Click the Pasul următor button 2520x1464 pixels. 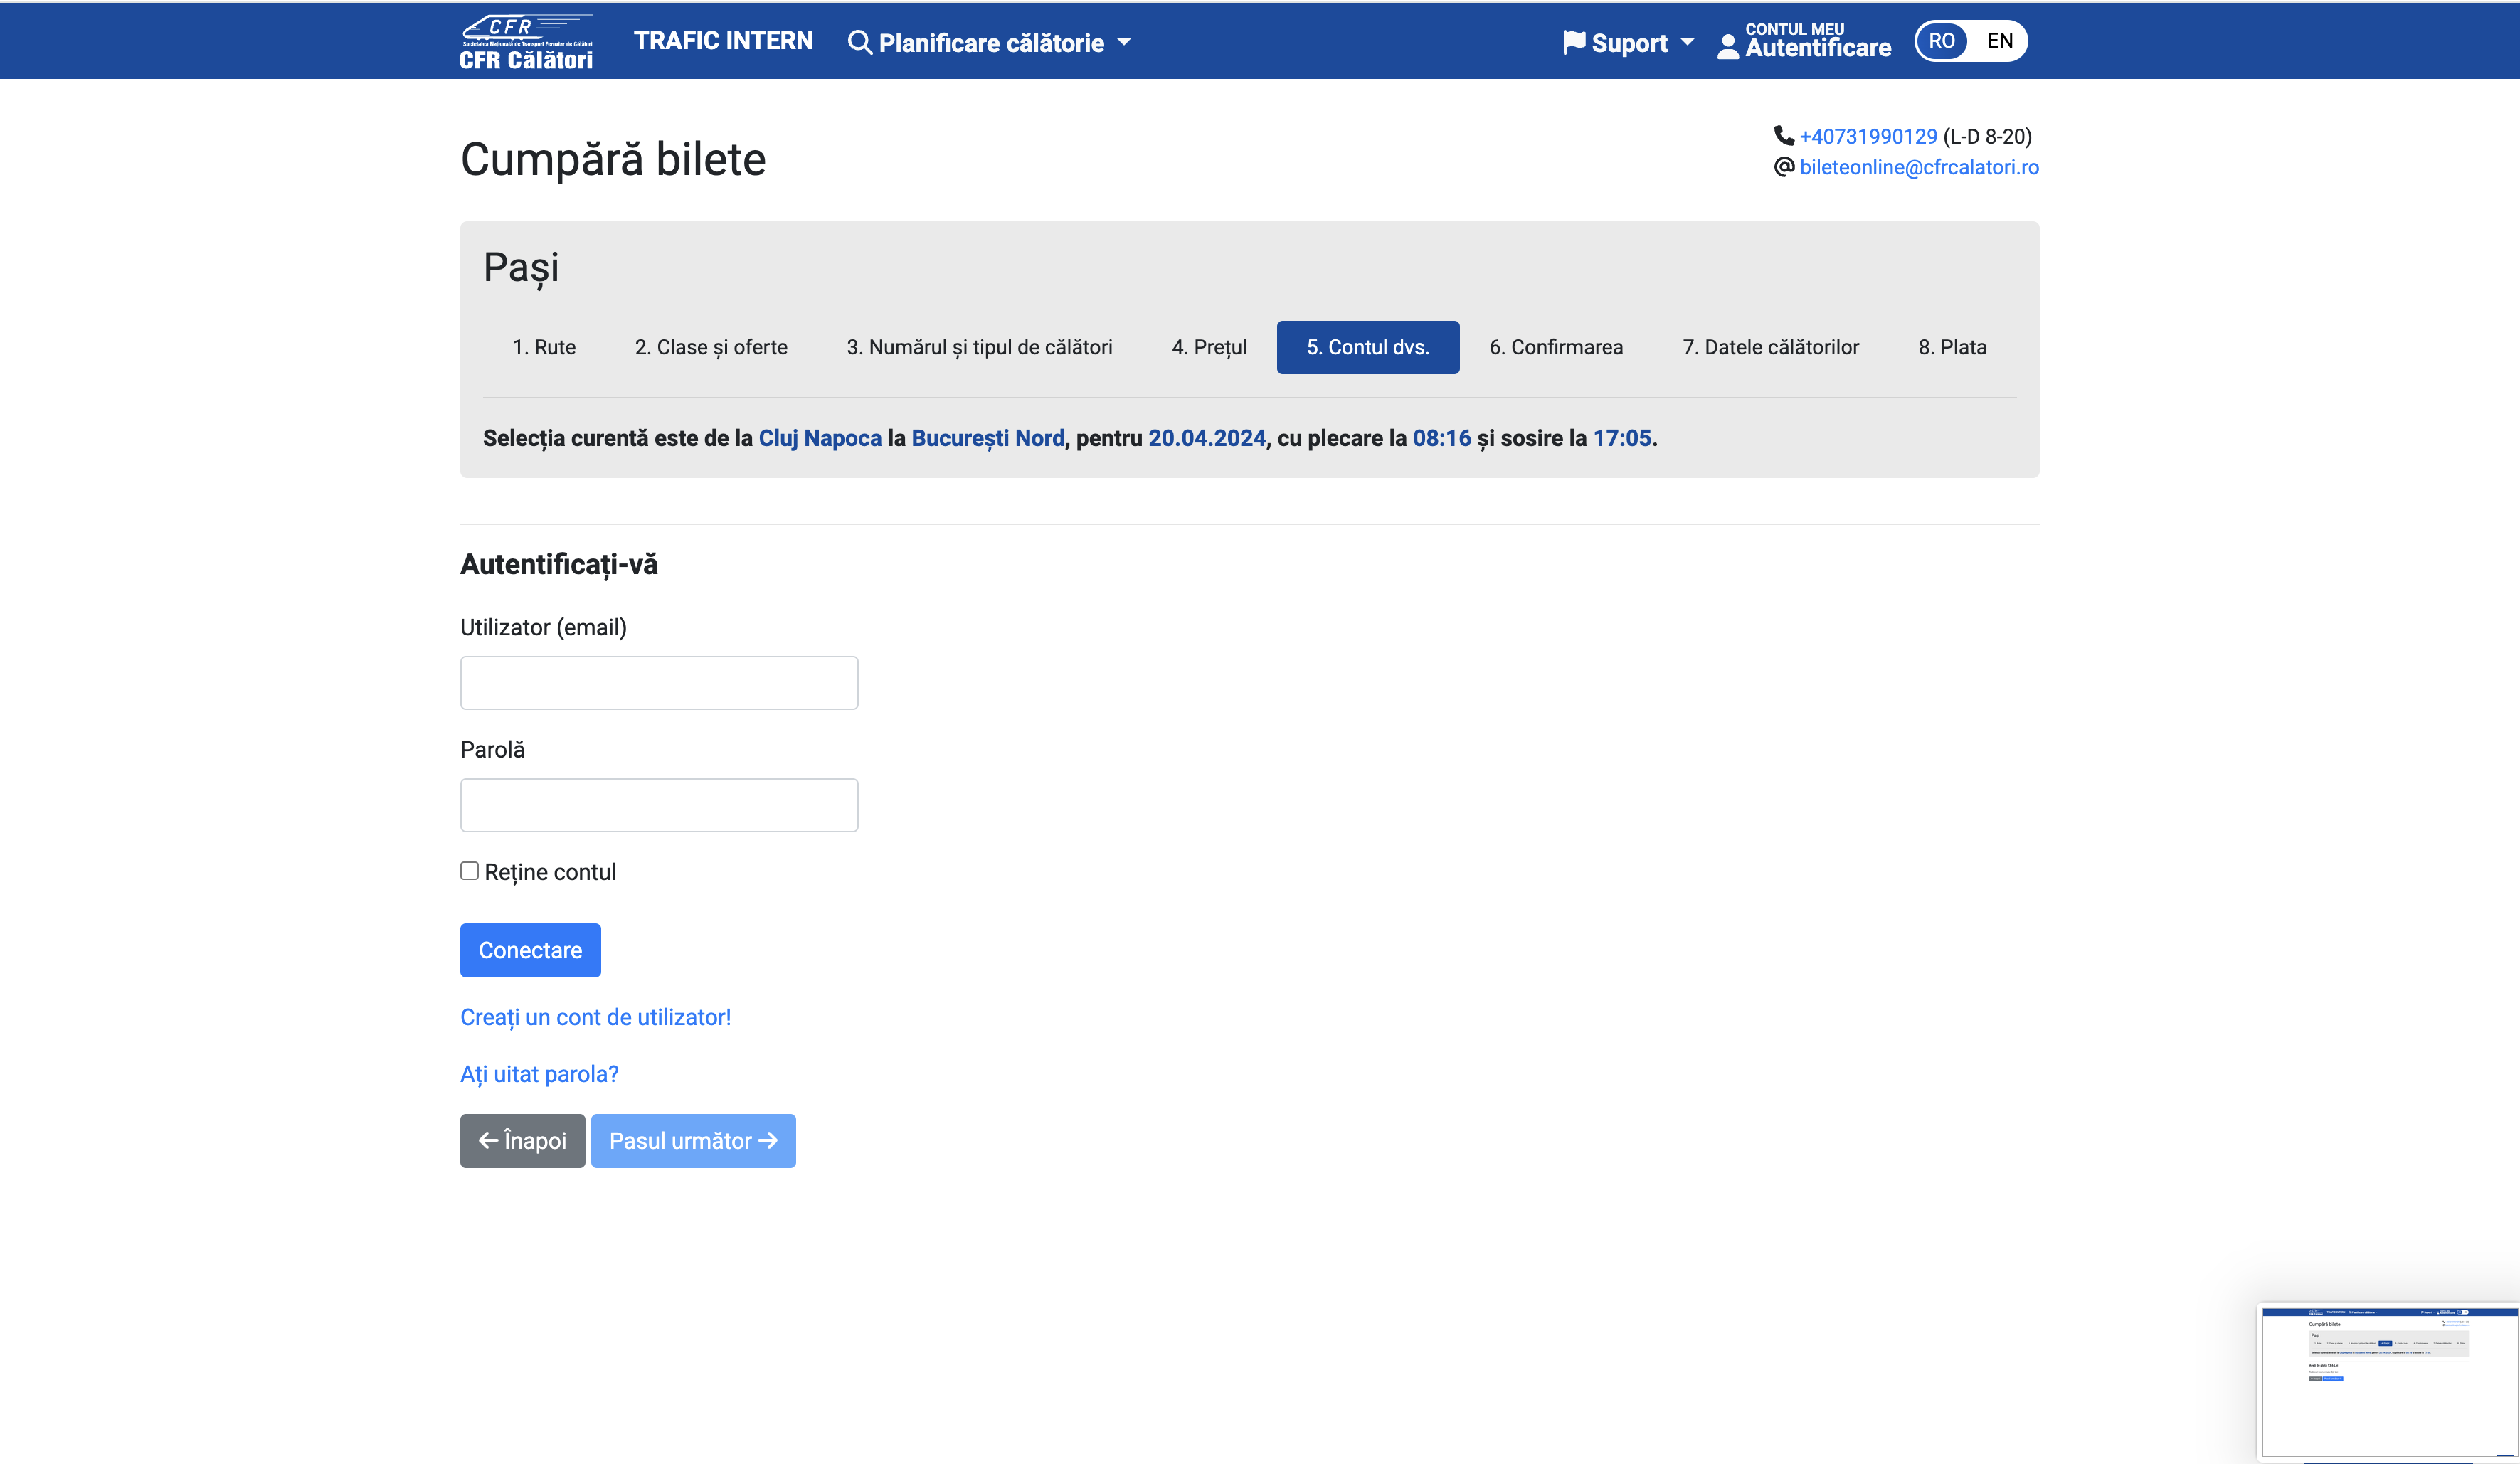693,1141
